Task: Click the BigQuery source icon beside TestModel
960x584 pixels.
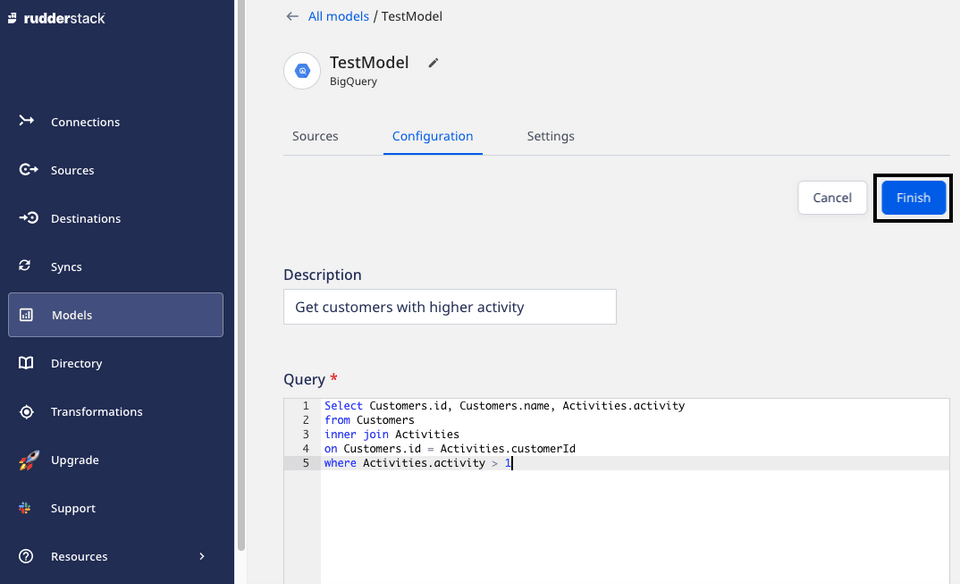Action: [302, 71]
